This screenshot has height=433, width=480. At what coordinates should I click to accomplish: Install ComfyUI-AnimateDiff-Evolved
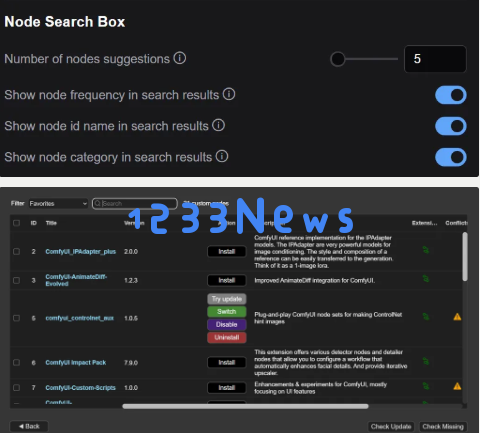(x=227, y=280)
